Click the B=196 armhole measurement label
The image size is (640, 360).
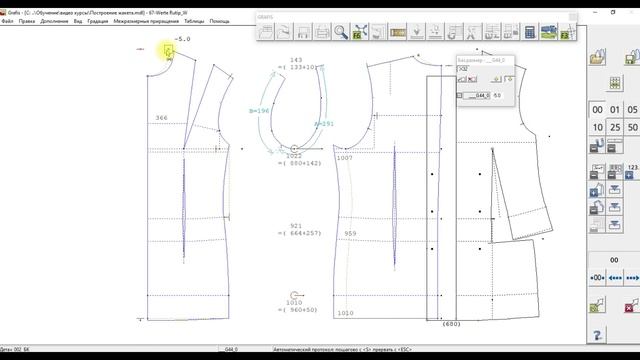tap(259, 111)
